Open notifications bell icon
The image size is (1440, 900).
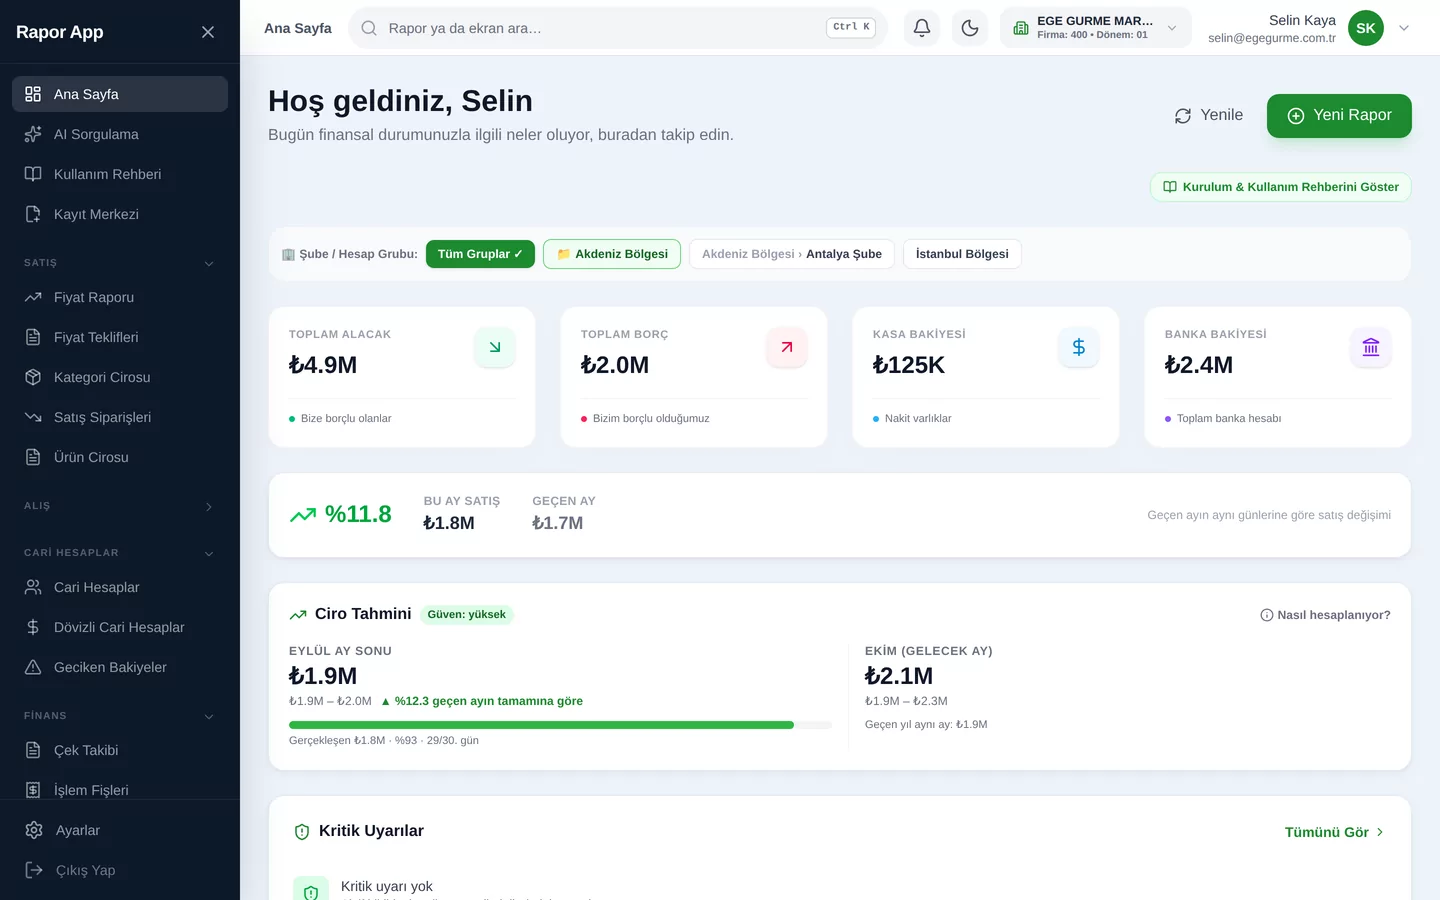922,28
